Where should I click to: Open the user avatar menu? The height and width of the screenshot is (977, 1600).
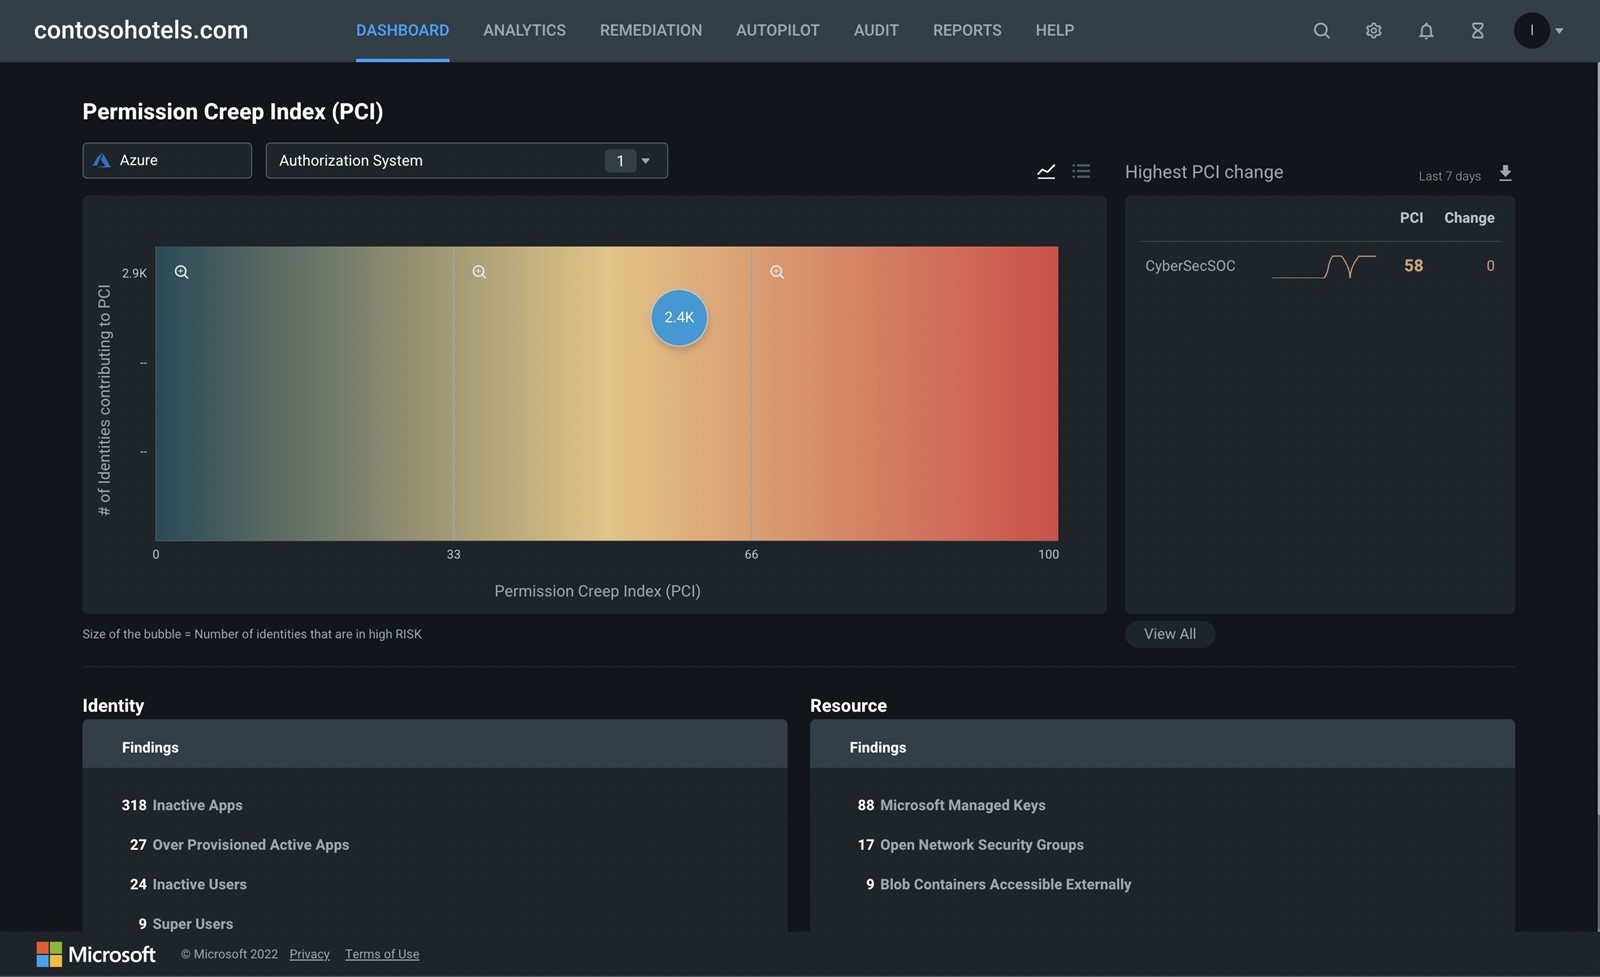pos(1531,30)
